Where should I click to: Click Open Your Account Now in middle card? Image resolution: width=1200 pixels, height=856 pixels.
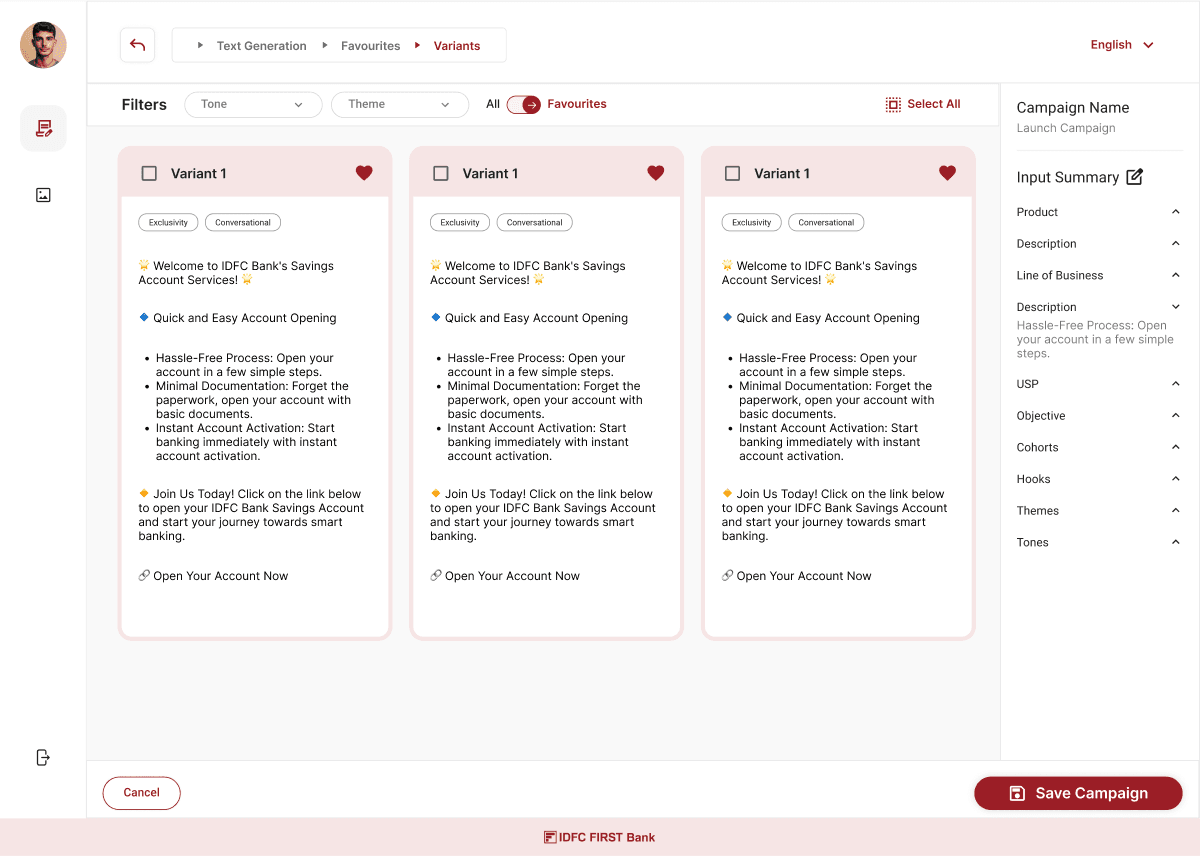pos(512,576)
